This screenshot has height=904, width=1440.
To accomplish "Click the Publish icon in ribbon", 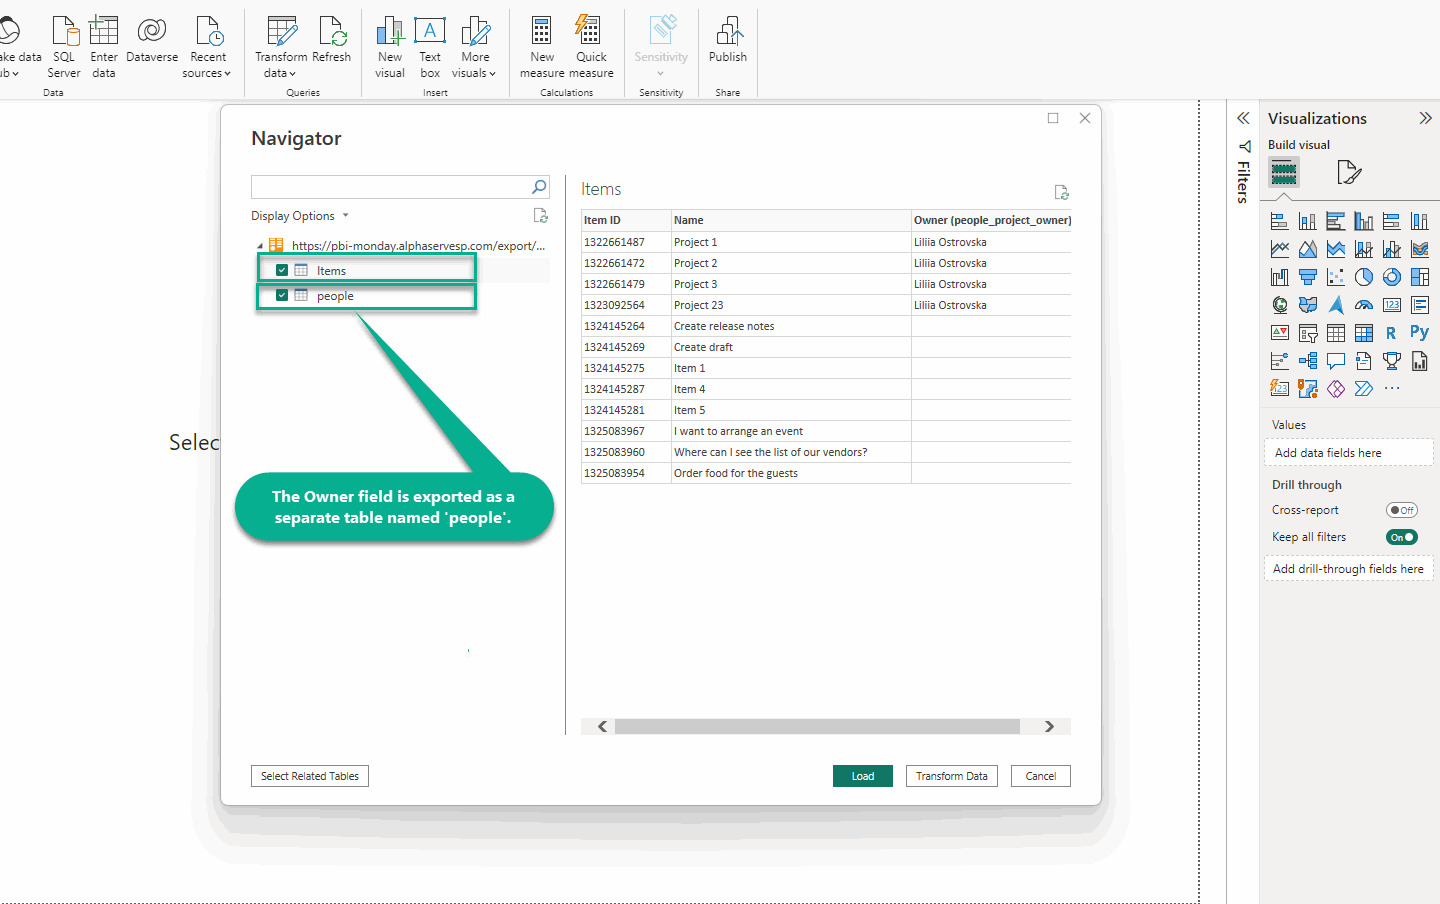I will tap(728, 40).
